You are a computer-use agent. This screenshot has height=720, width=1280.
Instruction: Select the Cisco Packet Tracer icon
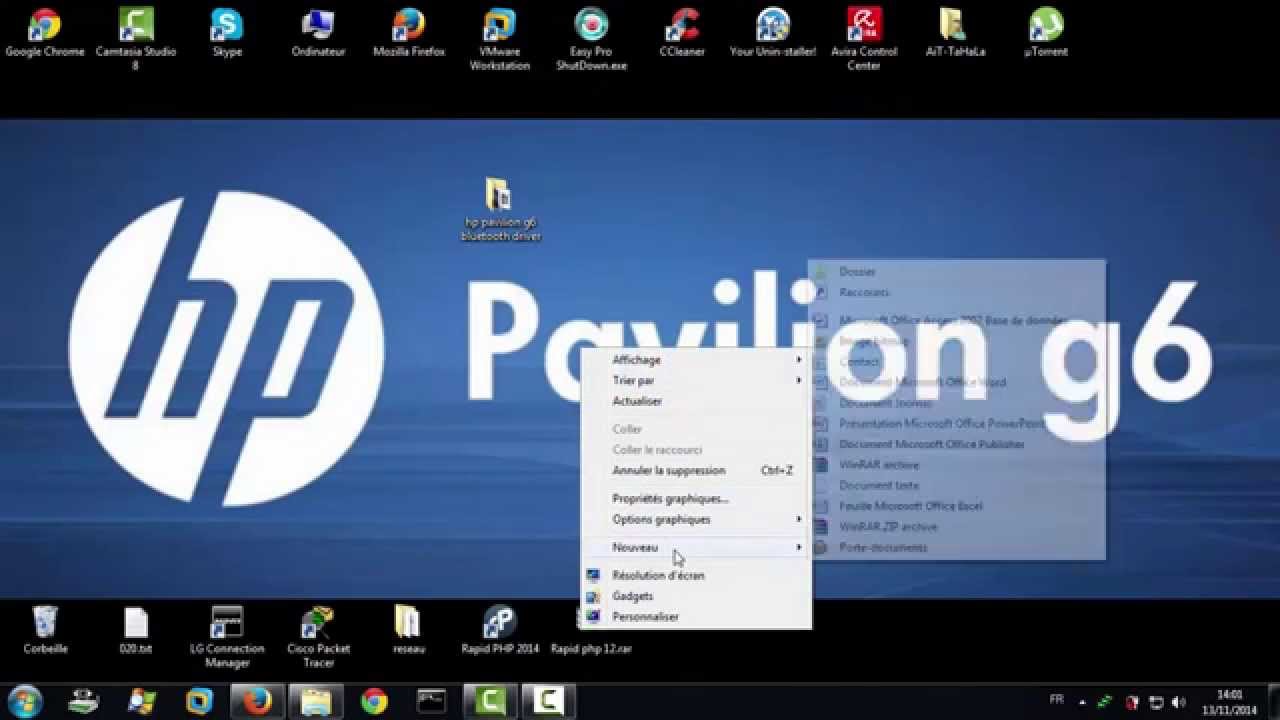tap(318, 637)
